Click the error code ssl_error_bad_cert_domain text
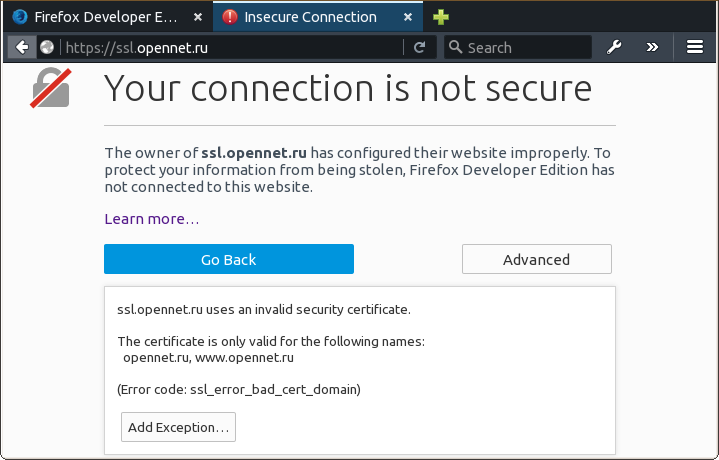This screenshot has width=719, height=460. tap(239, 389)
